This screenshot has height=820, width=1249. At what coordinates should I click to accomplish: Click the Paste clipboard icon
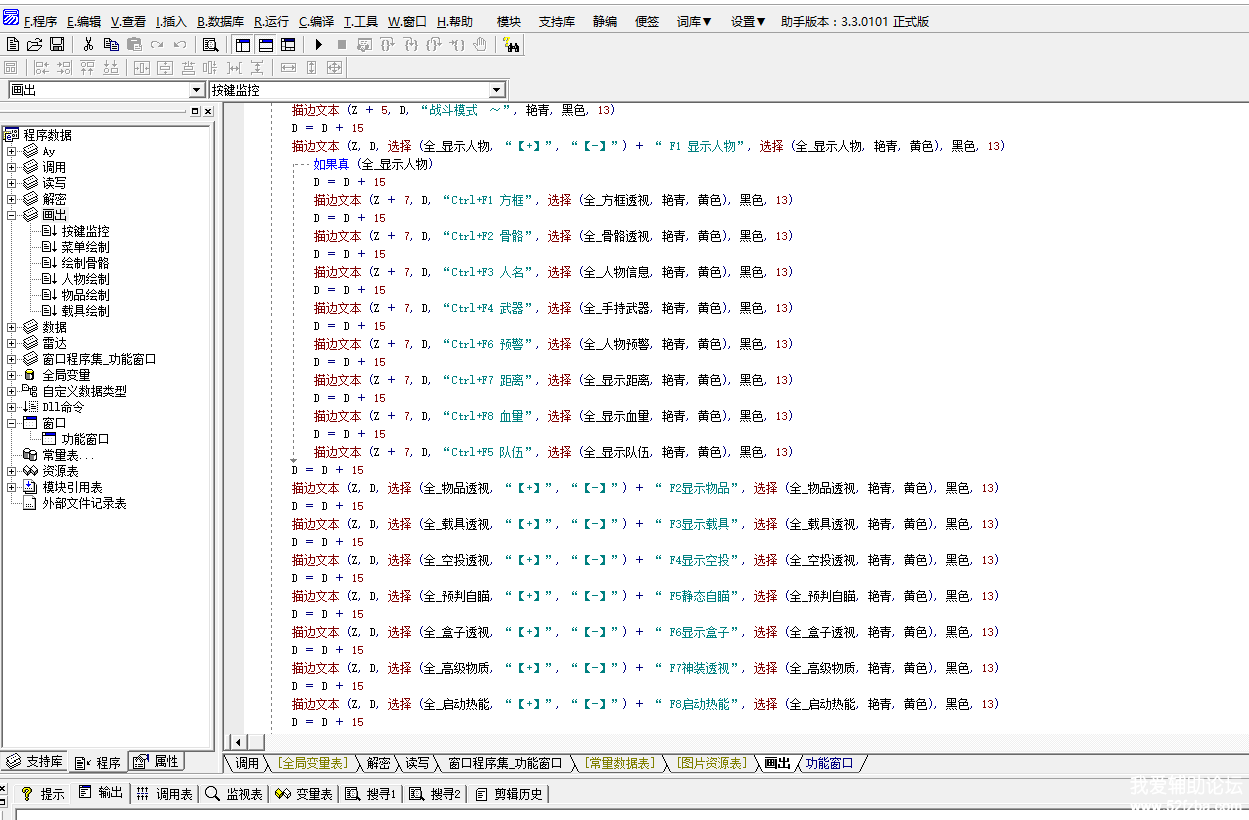tap(134, 44)
